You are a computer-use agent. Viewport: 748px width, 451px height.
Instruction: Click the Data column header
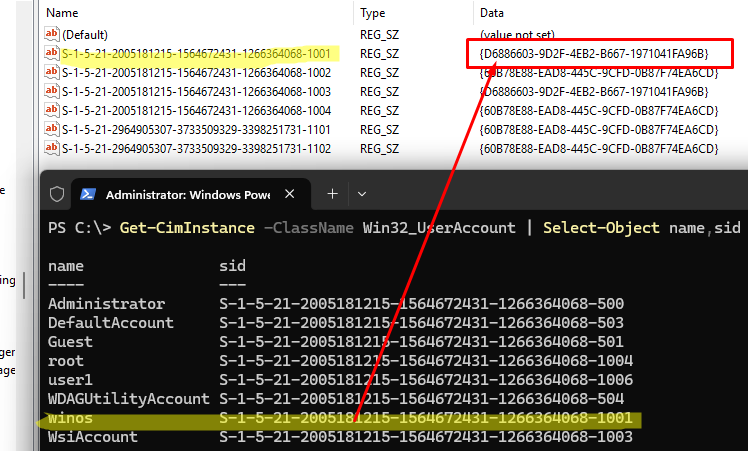(492, 13)
